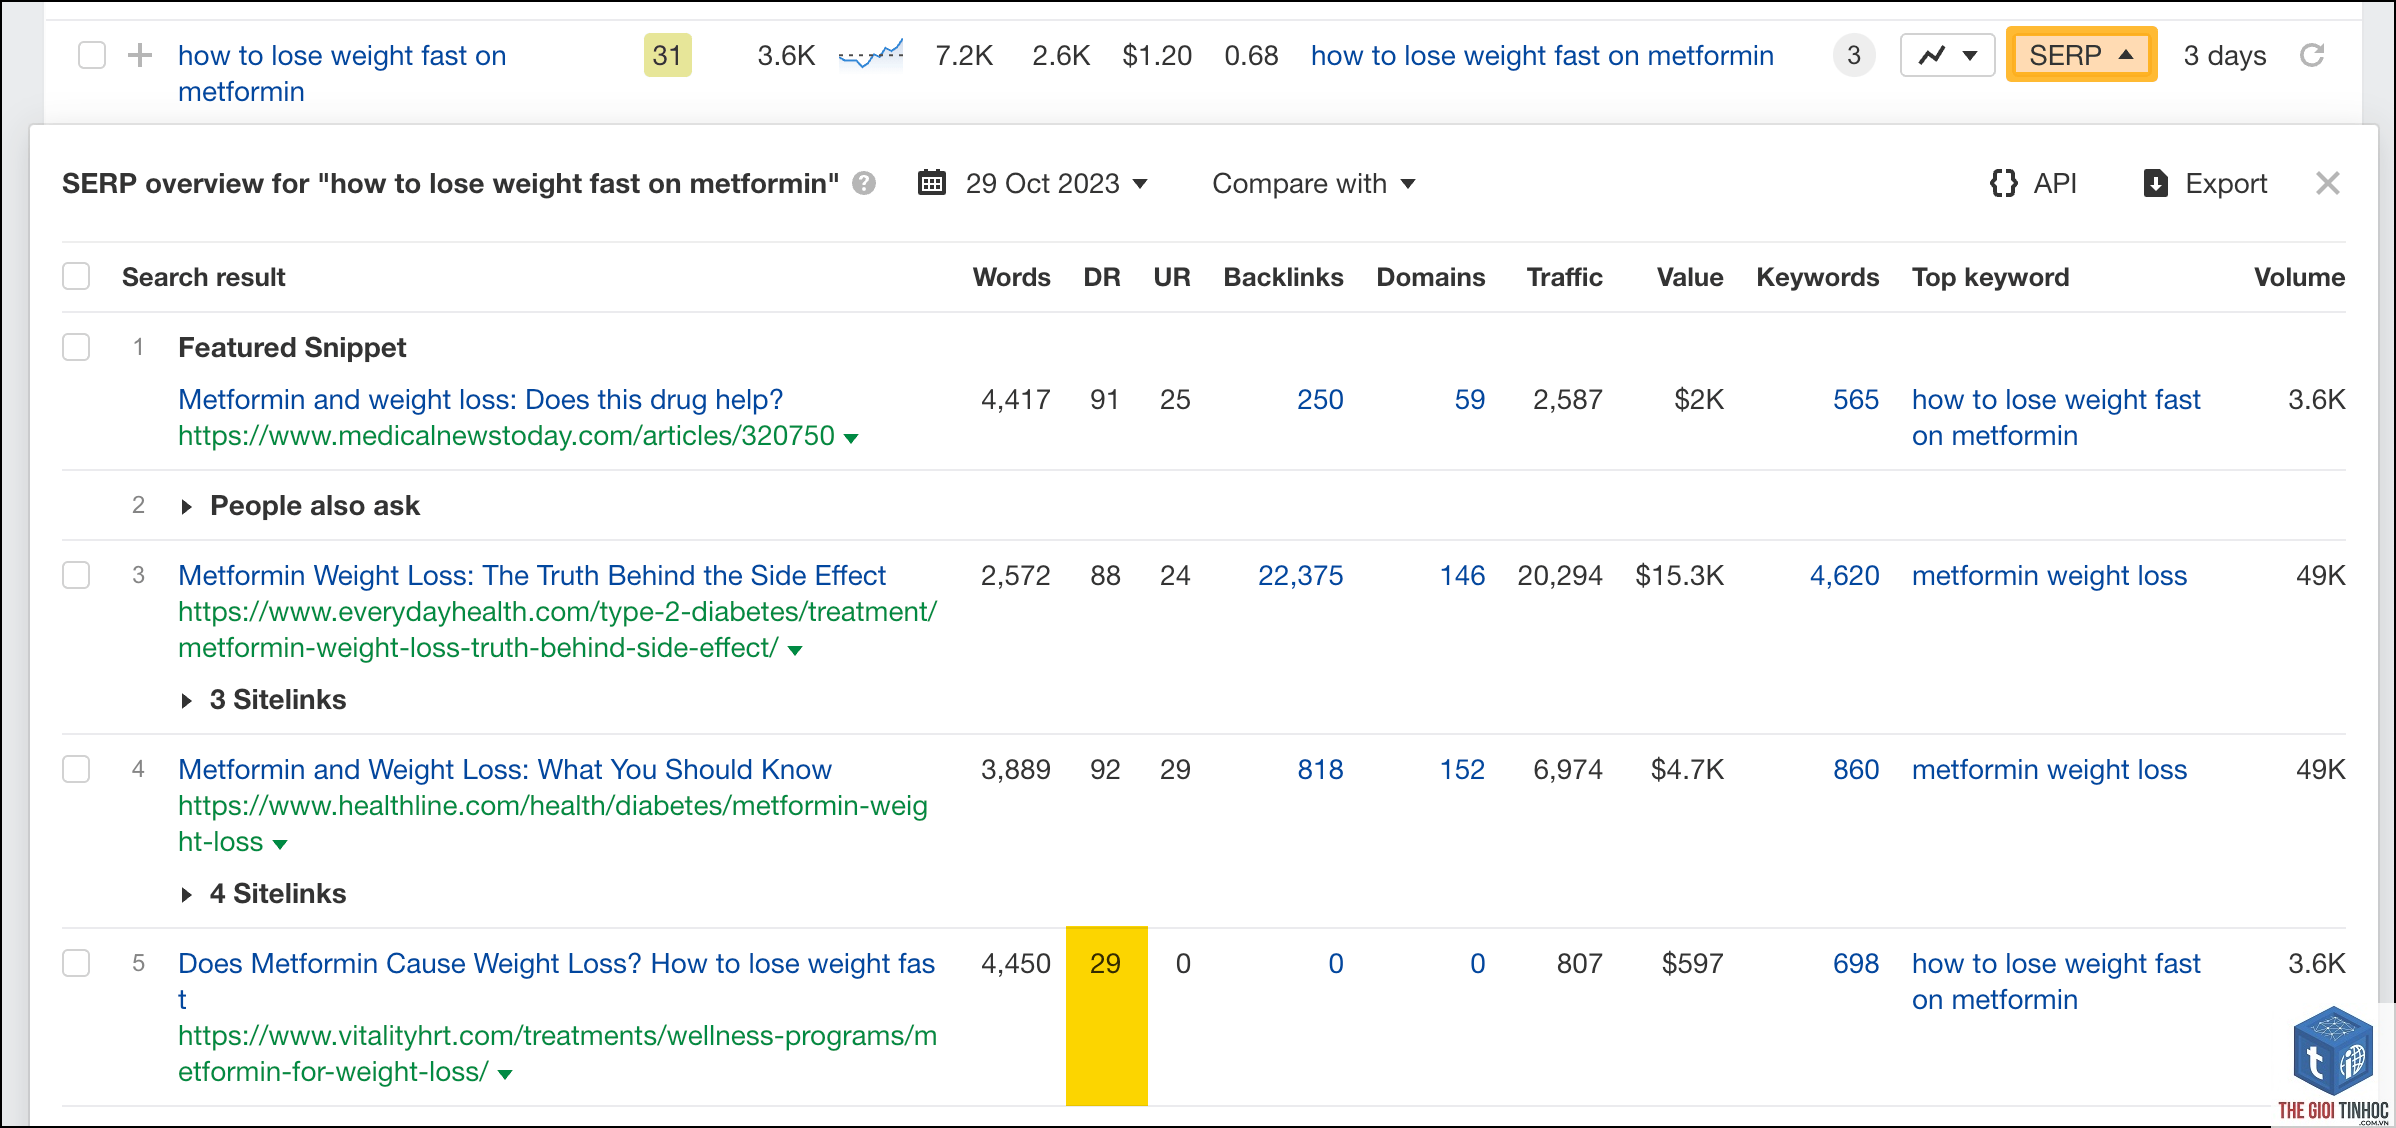The image size is (2396, 1128).
Task: Open parent topic link in keyword row
Action: point(1542,55)
